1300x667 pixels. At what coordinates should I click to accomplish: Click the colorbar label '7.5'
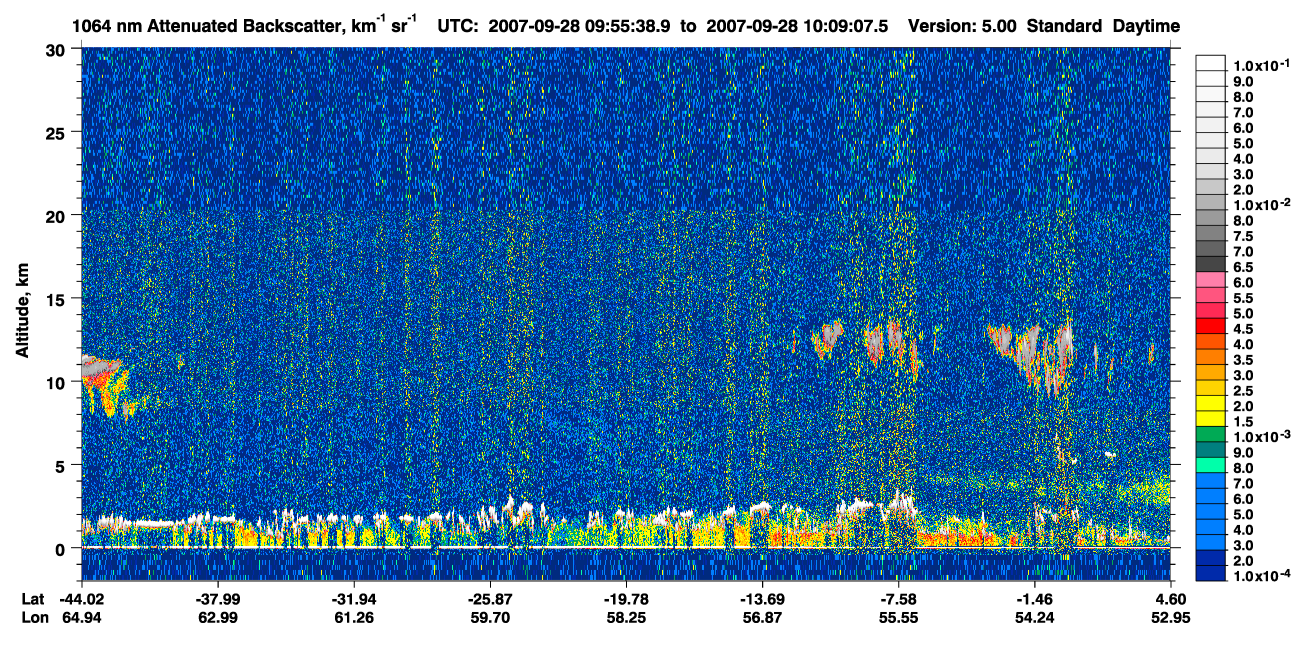point(1244,235)
